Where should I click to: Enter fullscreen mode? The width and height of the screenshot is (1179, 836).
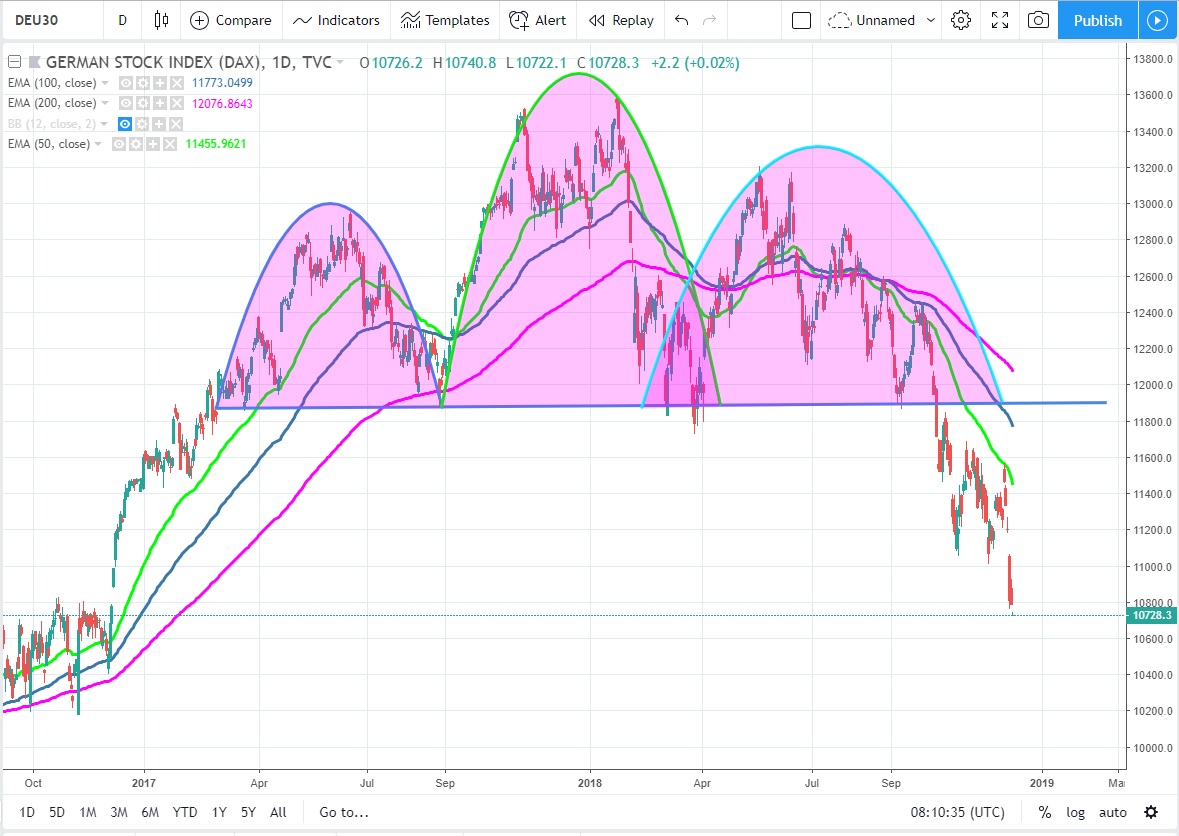point(999,20)
